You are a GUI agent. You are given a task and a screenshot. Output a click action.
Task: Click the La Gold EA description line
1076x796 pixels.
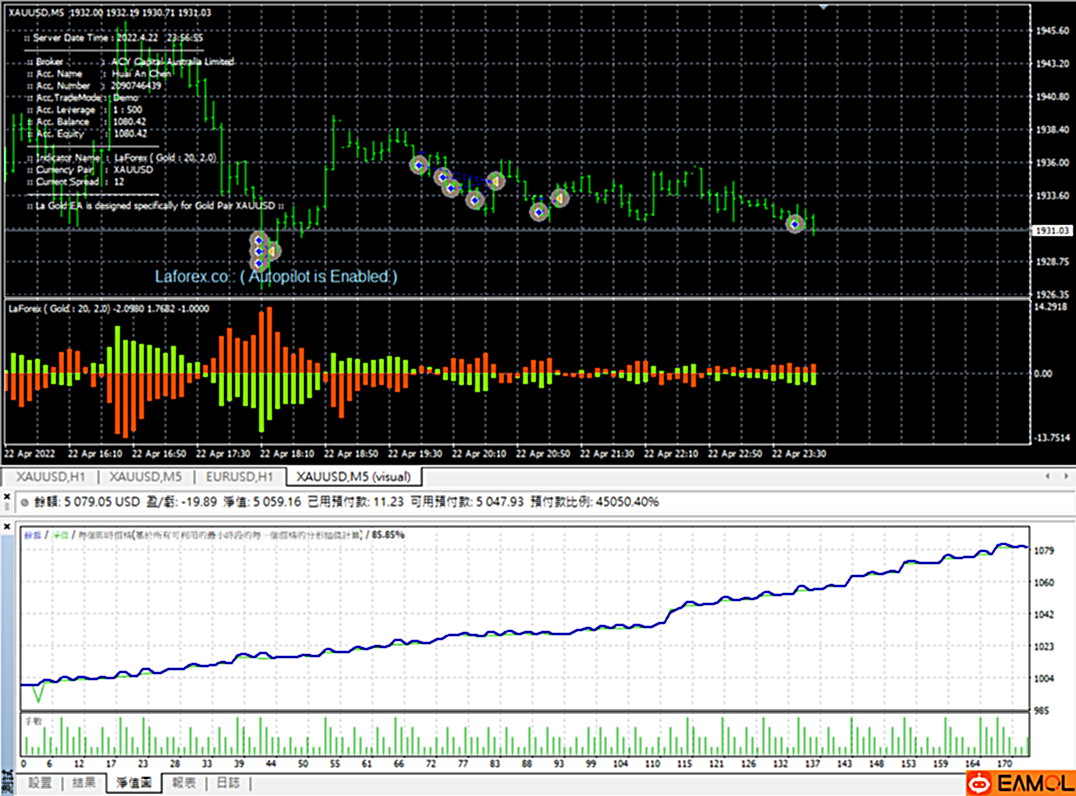(155, 206)
